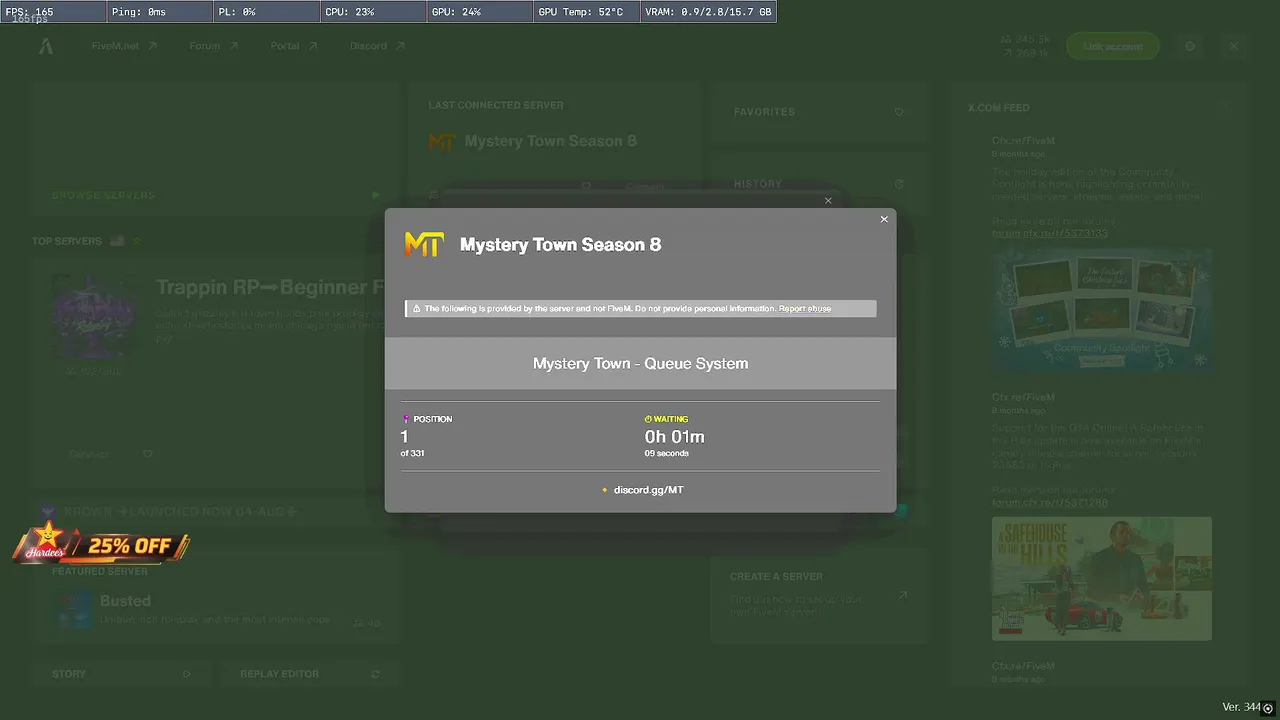This screenshot has width=1280, height=720.
Task: Click the warning triangle icon in the notice
Action: click(x=416, y=309)
